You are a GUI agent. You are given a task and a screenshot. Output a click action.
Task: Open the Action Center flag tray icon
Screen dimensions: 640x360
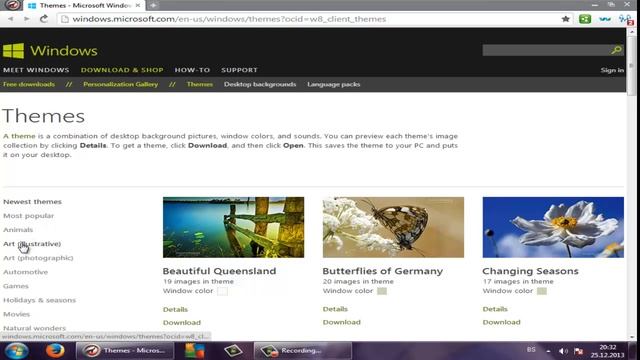(578, 351)
